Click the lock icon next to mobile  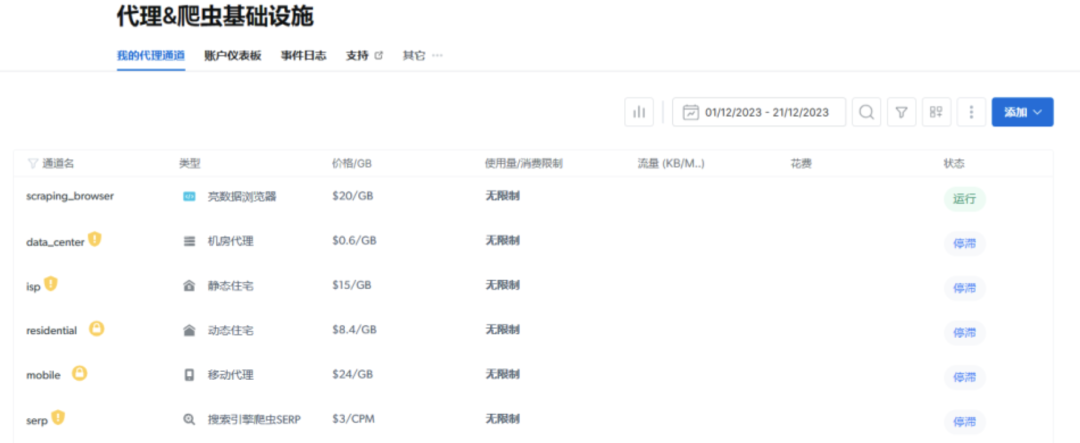click(80, 373)
